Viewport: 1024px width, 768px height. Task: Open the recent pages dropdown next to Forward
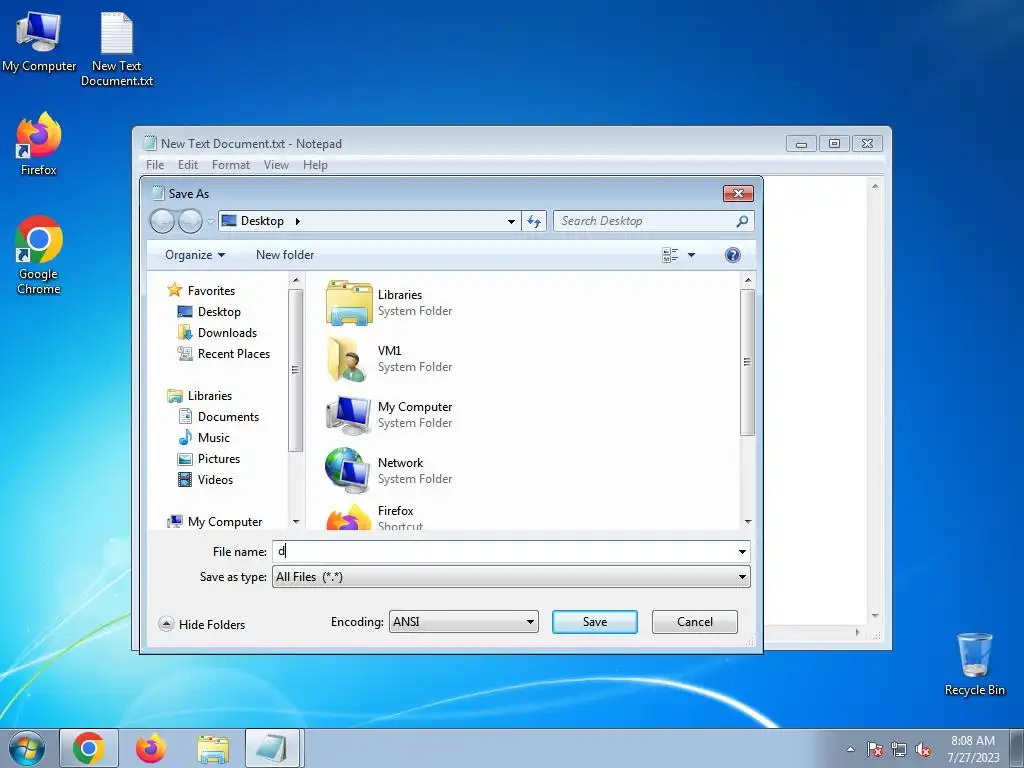(x=211, y=222)
